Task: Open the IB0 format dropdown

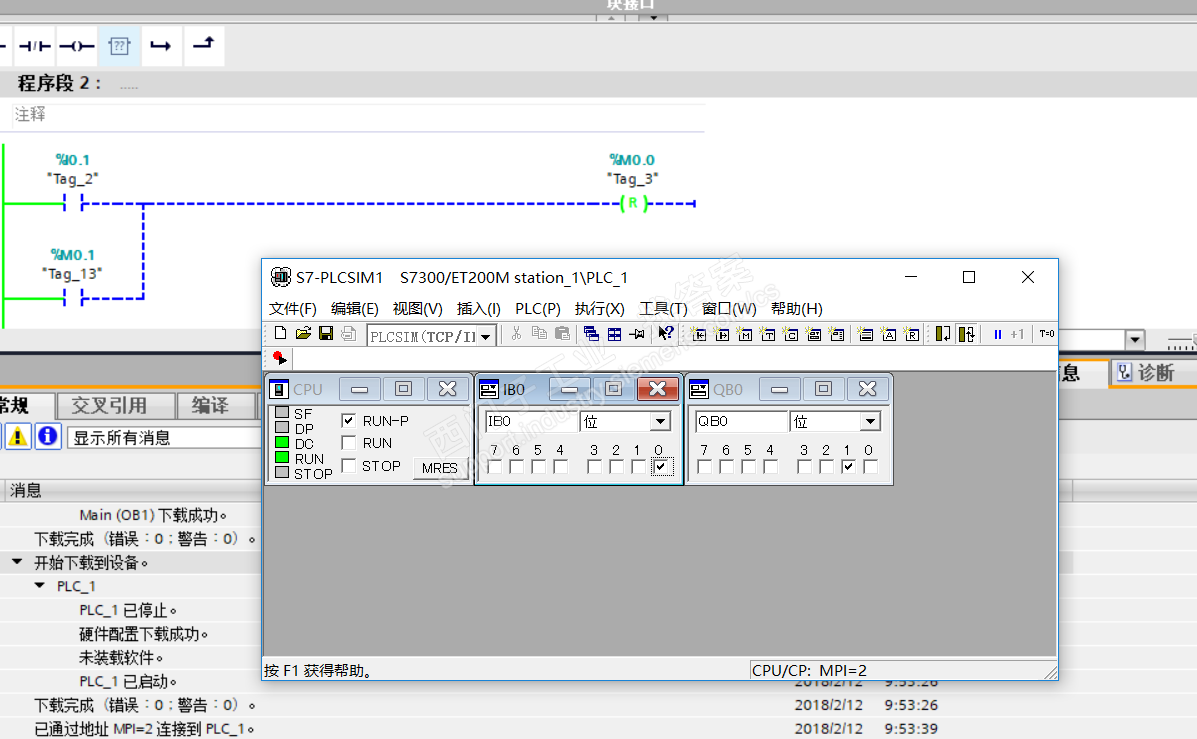Action: tap(660, 421)
